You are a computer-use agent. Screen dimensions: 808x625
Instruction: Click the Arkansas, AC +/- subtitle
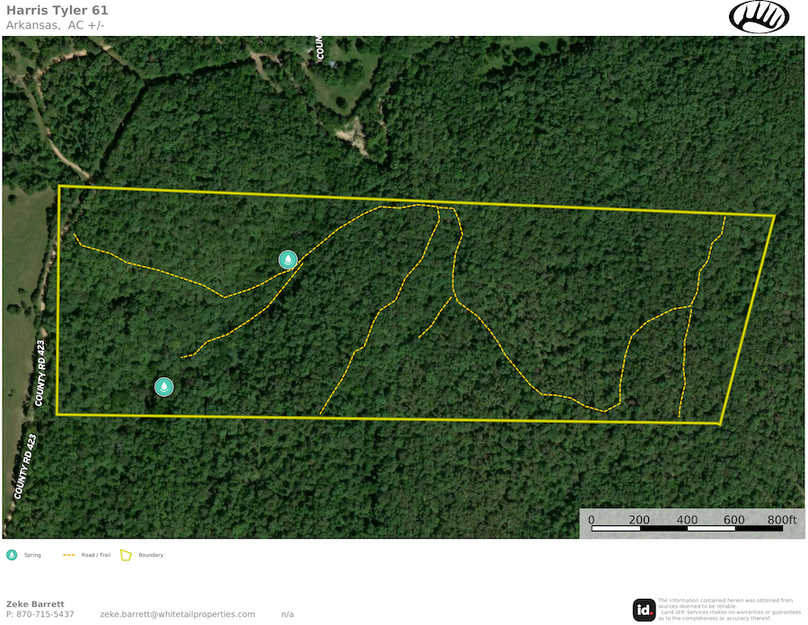pos(55,25)
